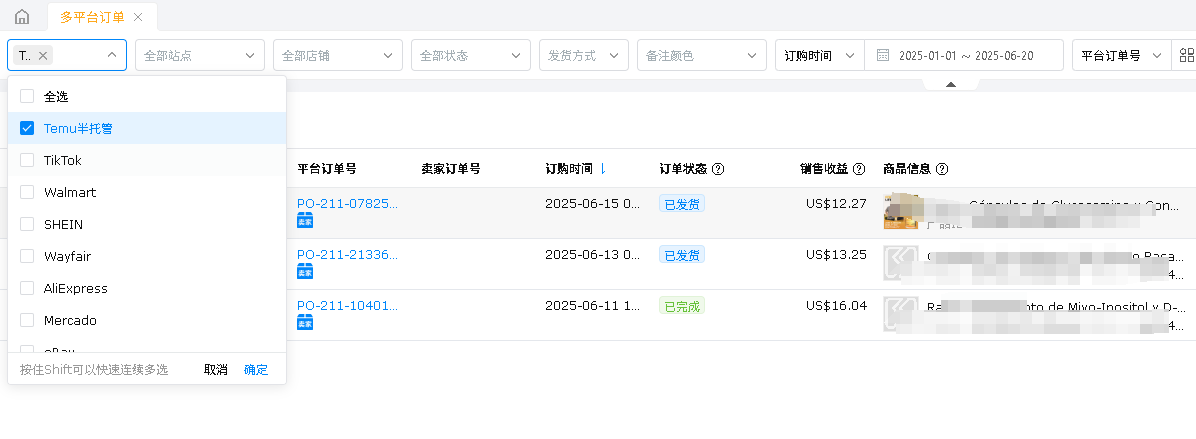The width and height of the screenshot is (1196, 439).
Task: Open the 备注颜色 color dropdown
Action: [701, 55]
